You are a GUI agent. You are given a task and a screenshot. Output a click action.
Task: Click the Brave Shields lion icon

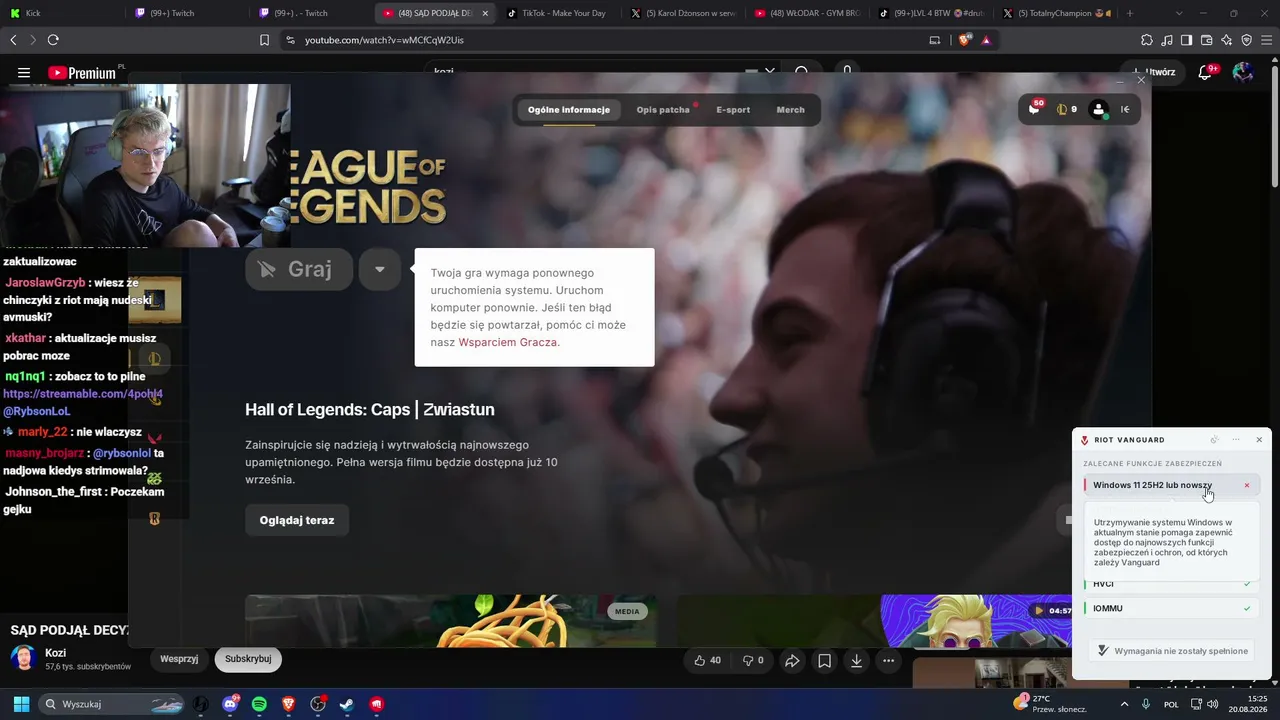pos(964,40)
